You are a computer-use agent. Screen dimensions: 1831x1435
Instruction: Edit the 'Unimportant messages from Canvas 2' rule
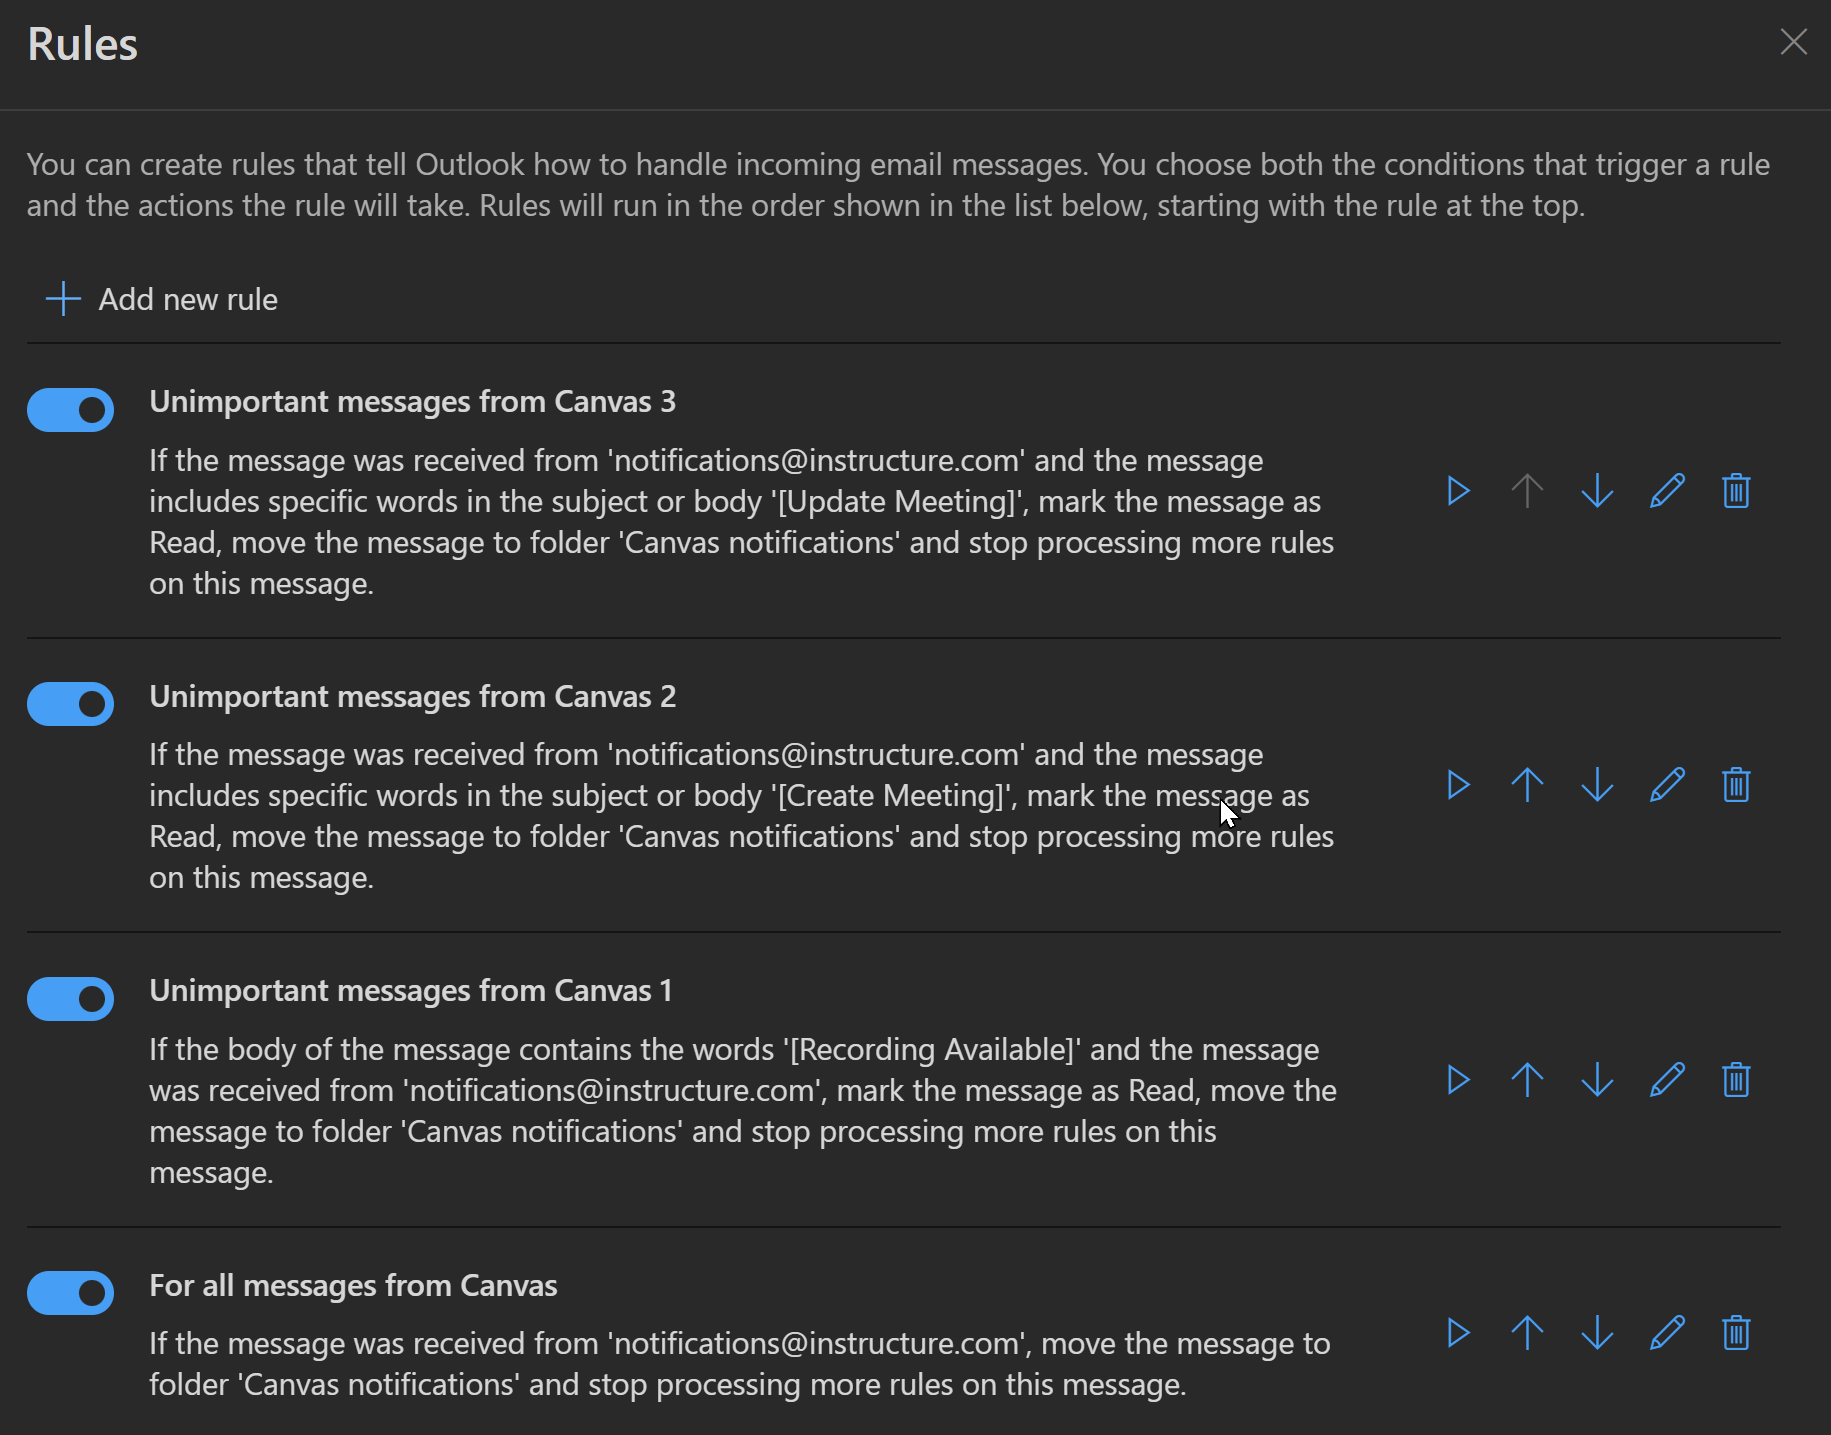point(1667,785)
